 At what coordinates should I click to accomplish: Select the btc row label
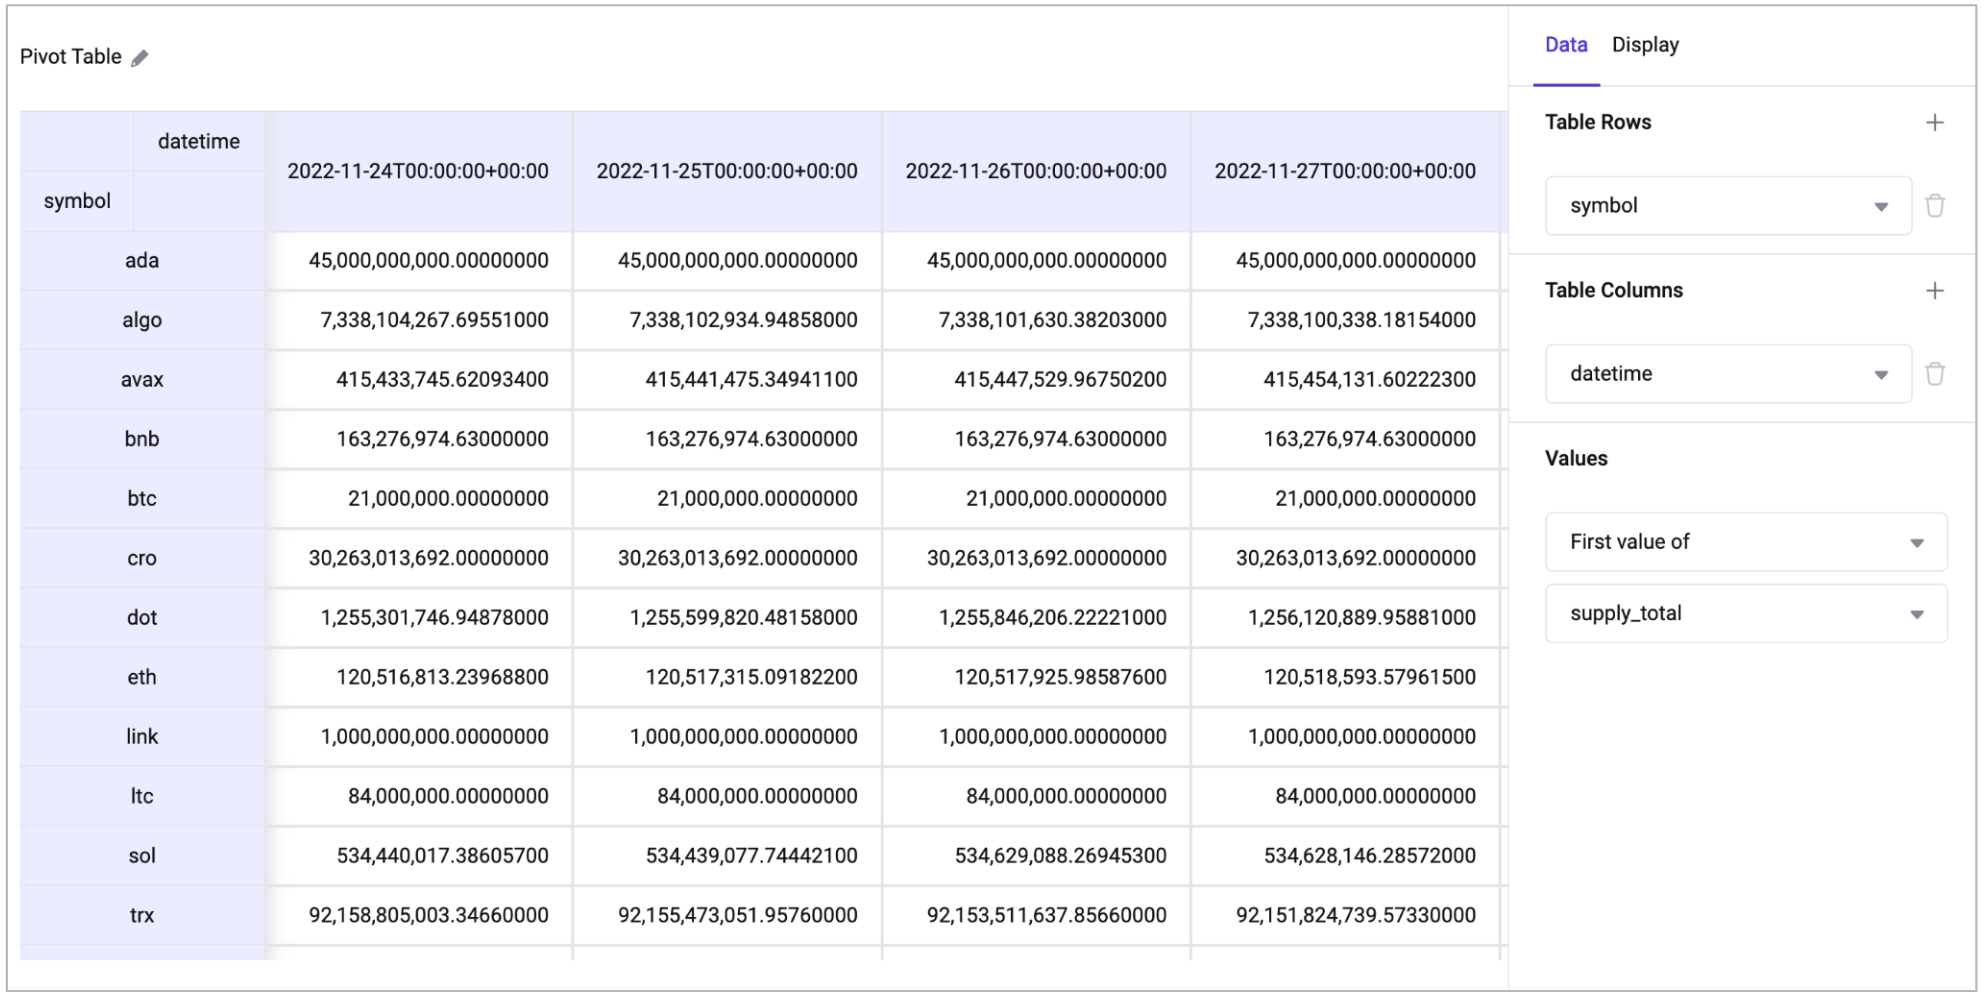click(x=142, y=499)
